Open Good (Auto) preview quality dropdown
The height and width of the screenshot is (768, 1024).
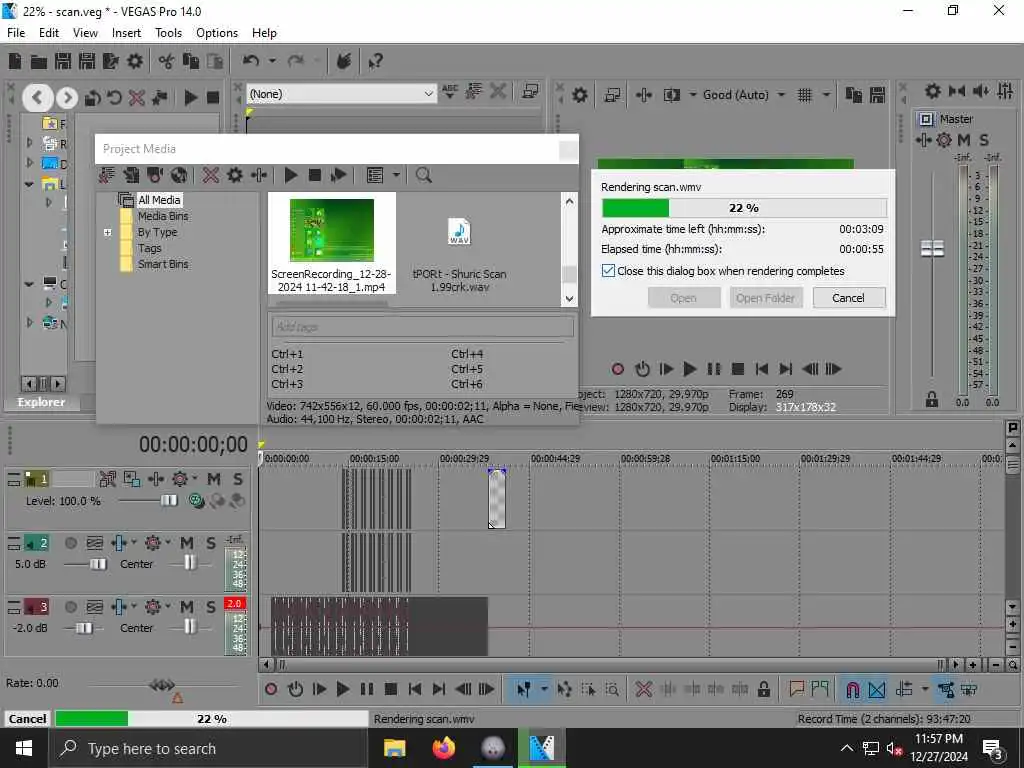click(781, 95)
